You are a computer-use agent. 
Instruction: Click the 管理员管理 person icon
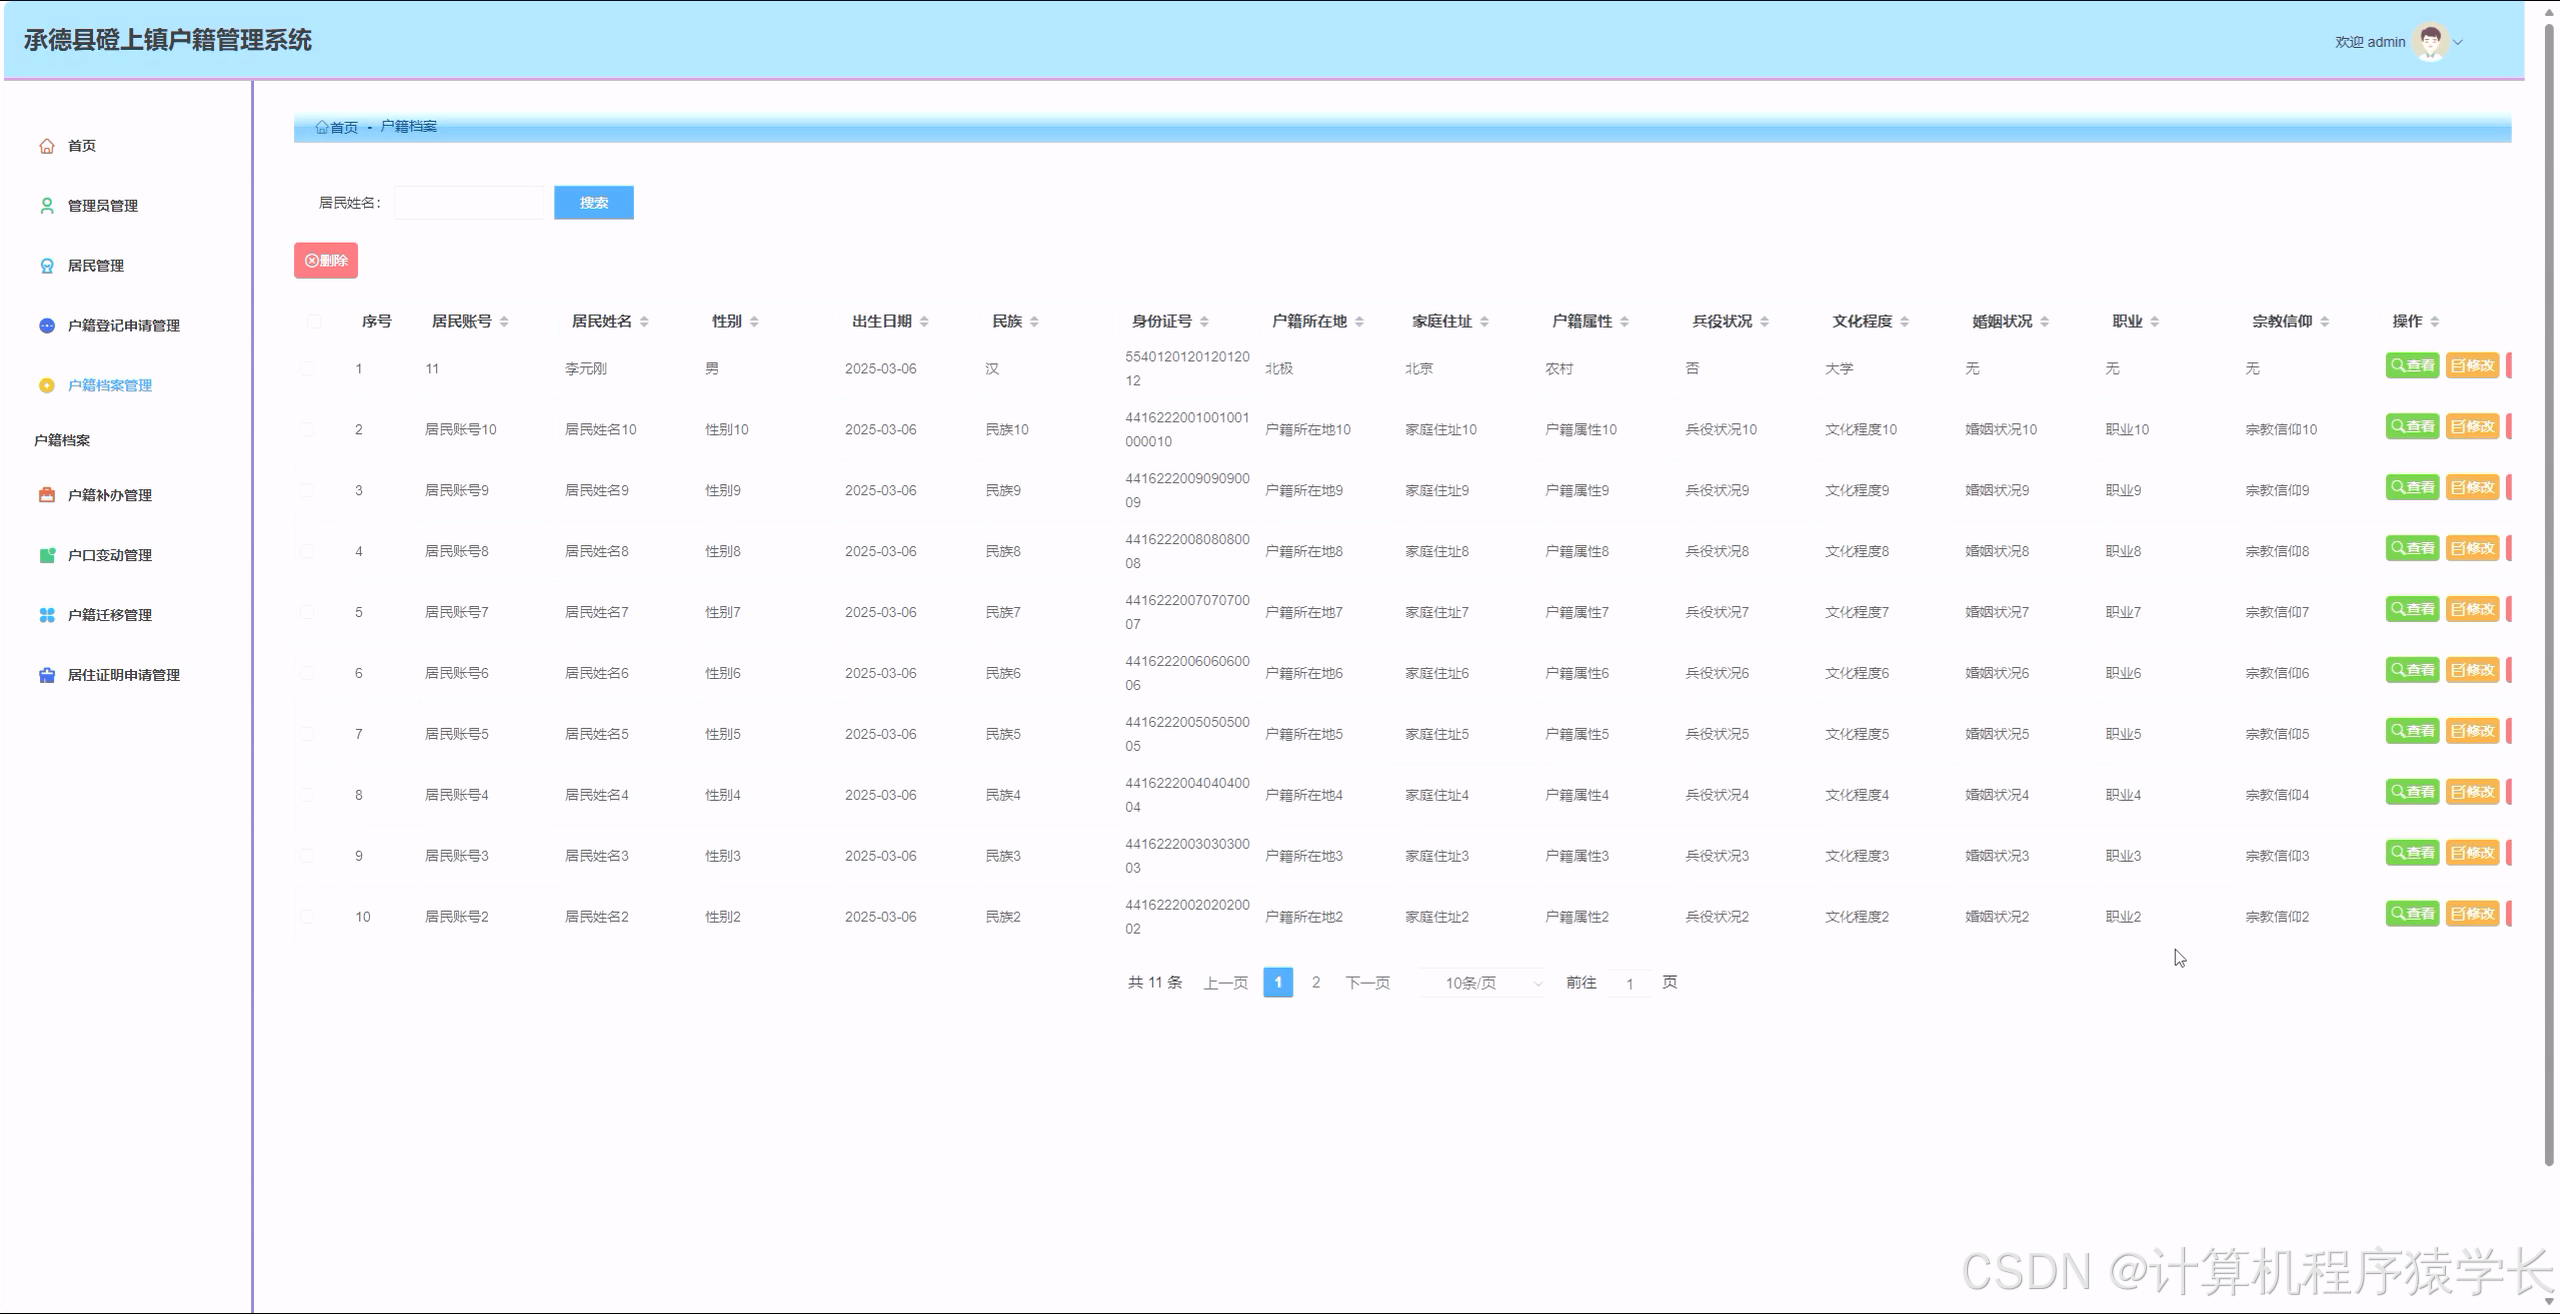(47, 206)
